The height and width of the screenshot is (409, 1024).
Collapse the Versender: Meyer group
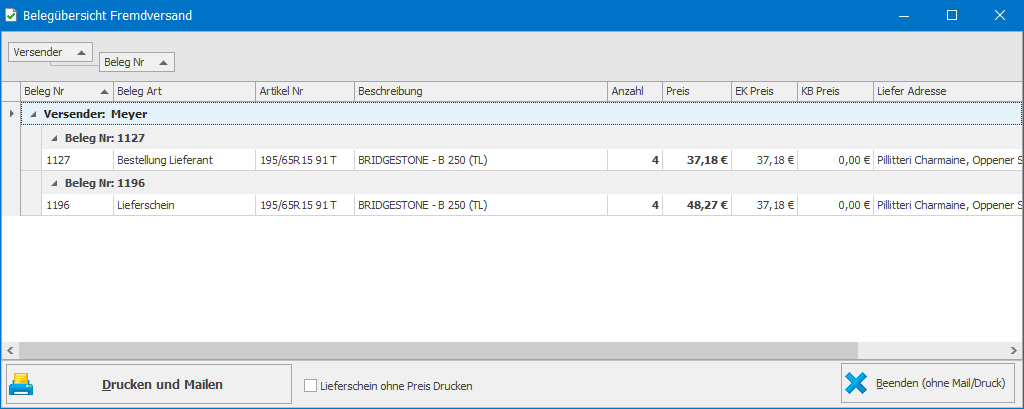click(33, 115)
